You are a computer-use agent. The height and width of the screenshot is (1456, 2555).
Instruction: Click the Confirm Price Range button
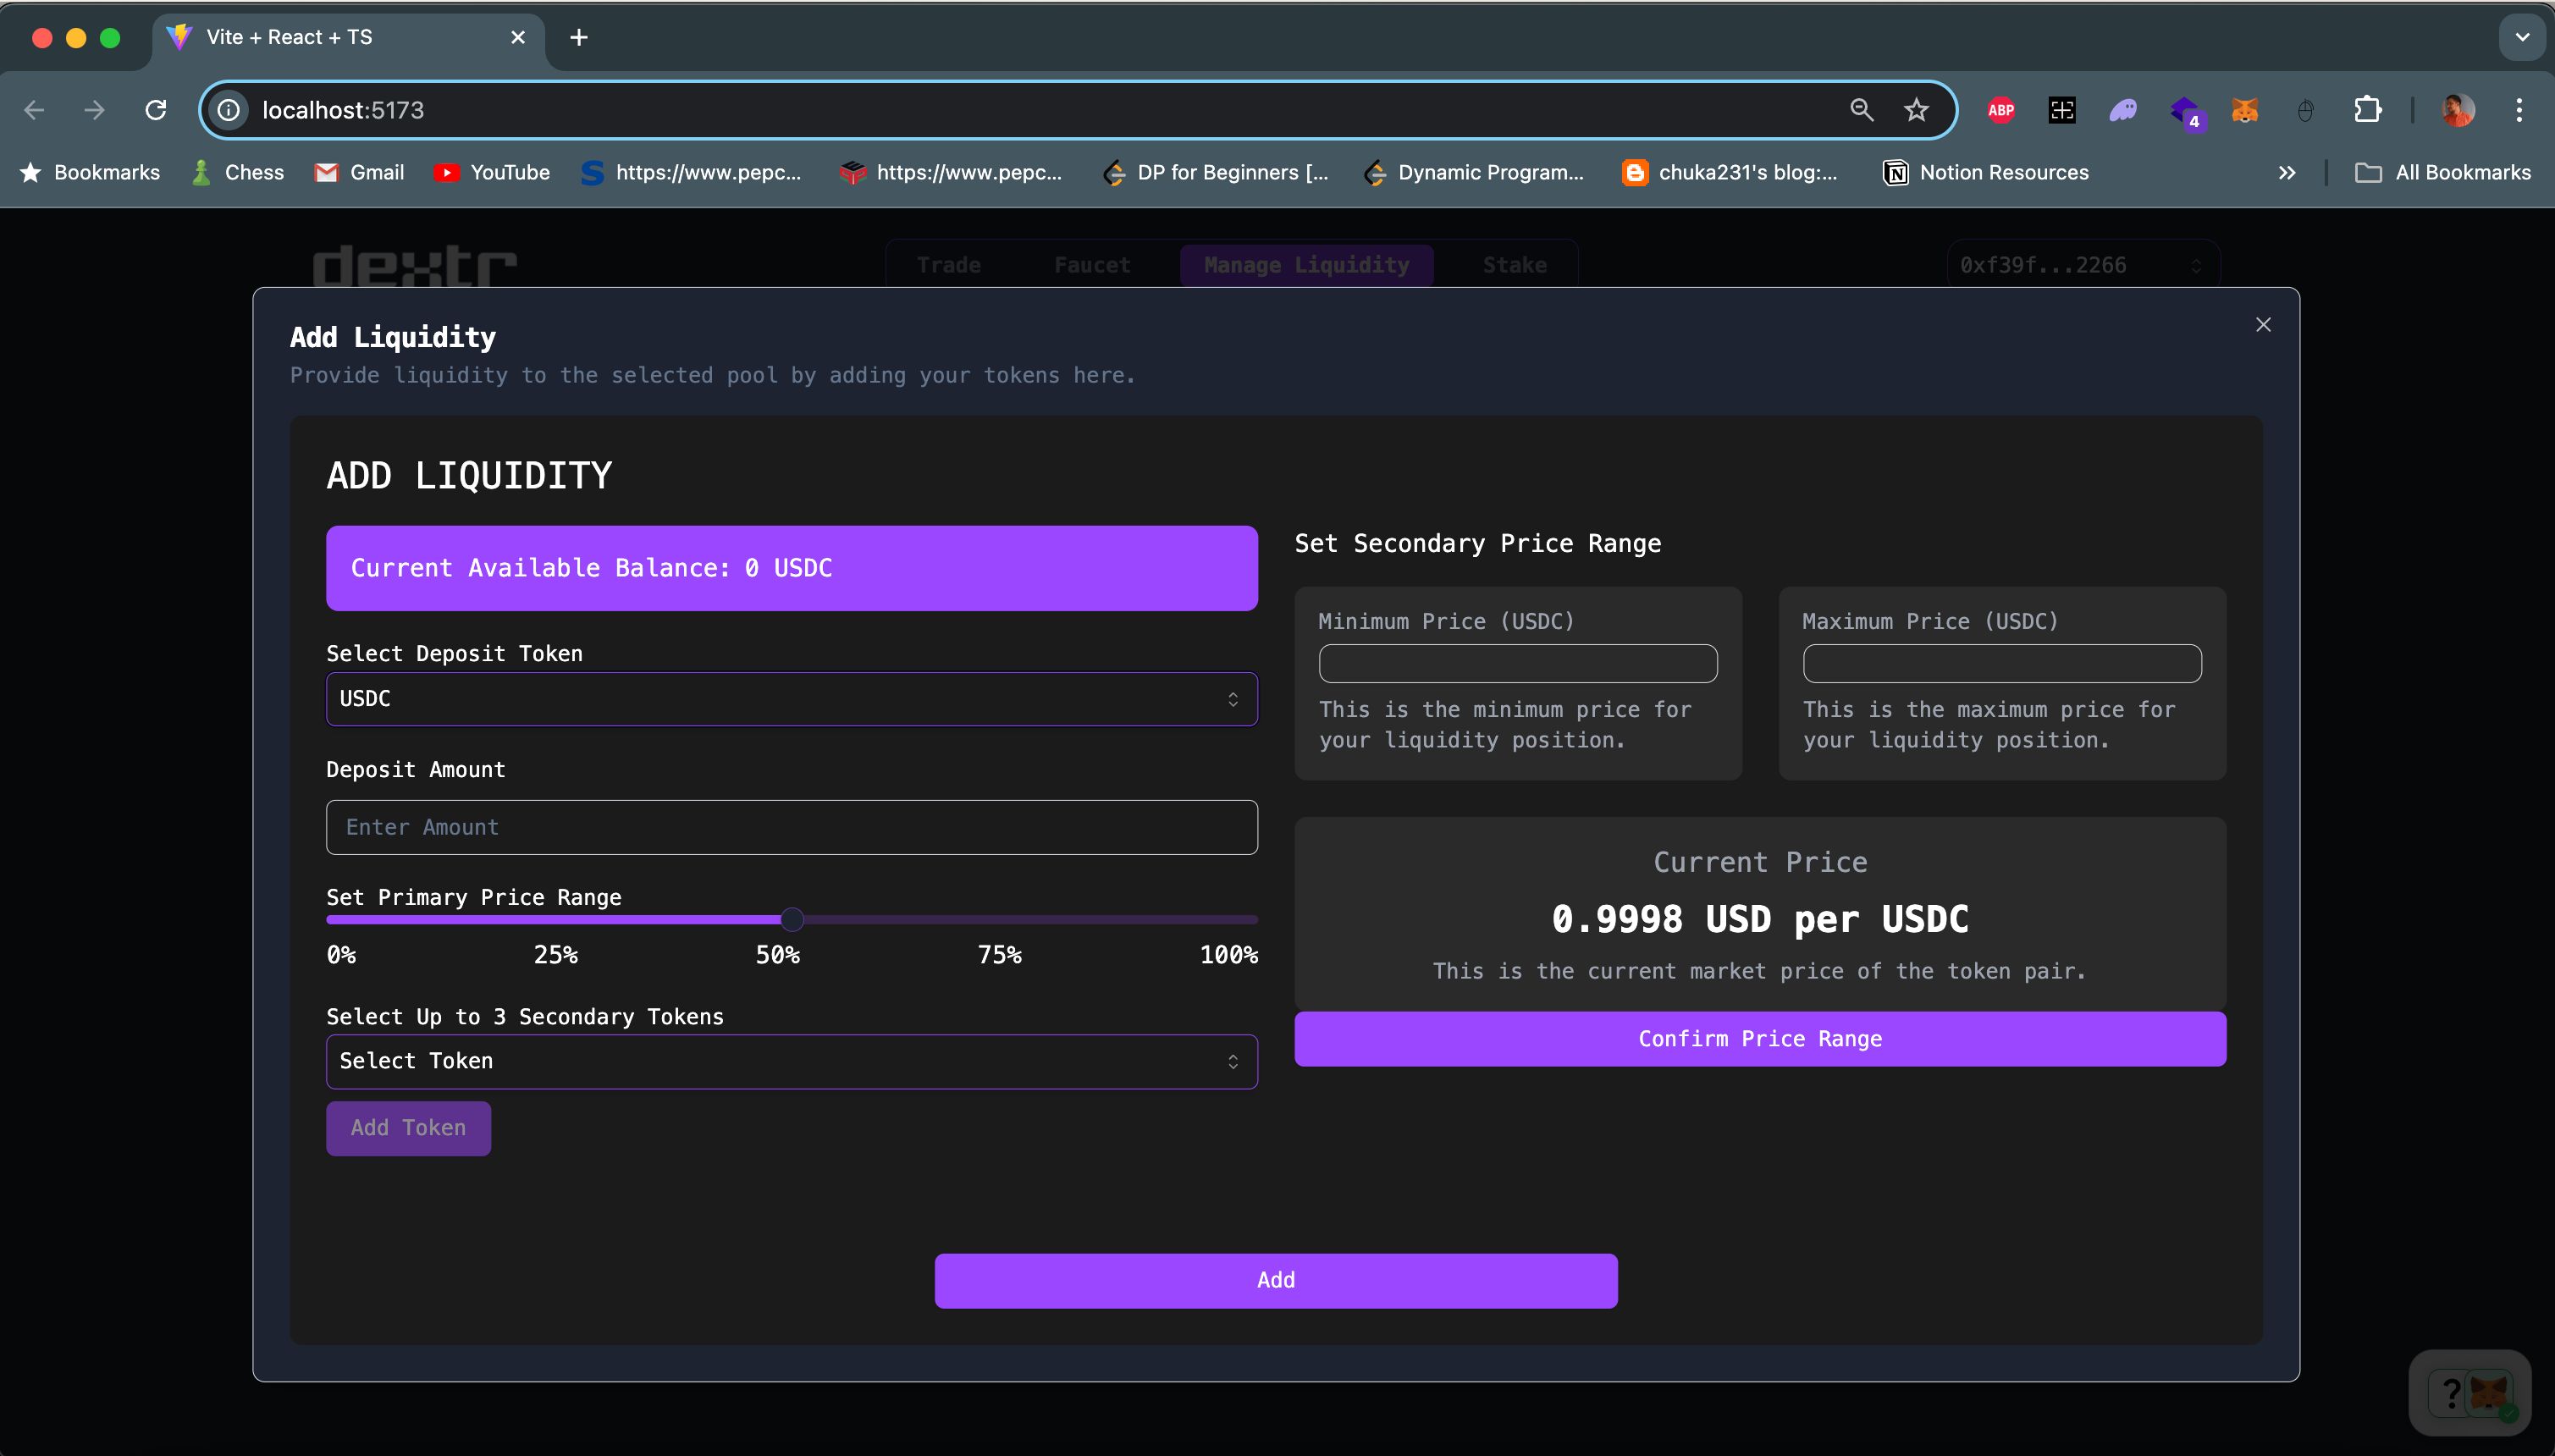point(1760,1037)
